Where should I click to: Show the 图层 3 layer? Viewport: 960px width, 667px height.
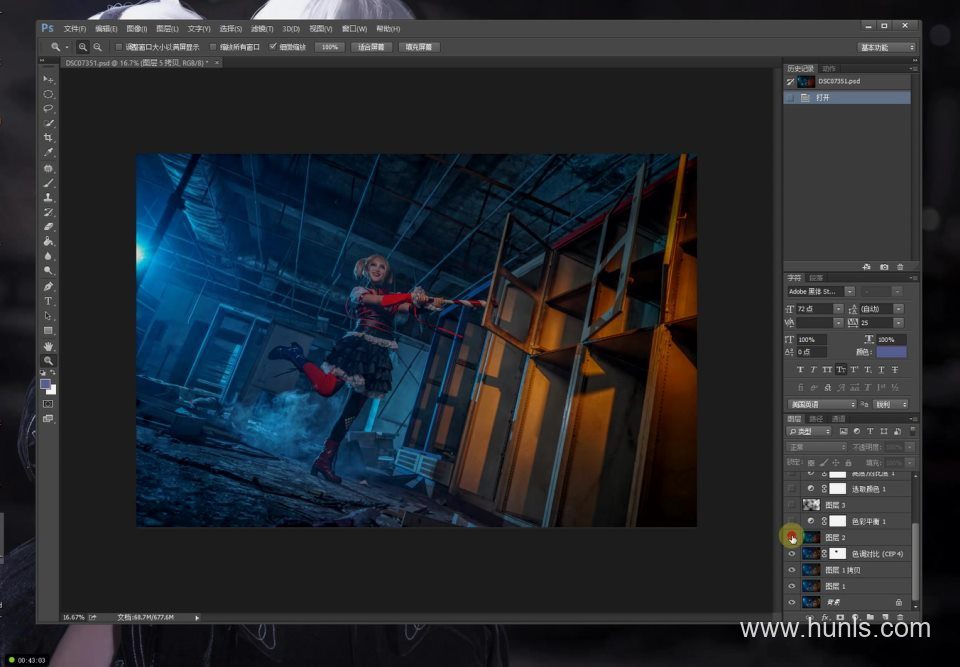(x=792, y=505)
